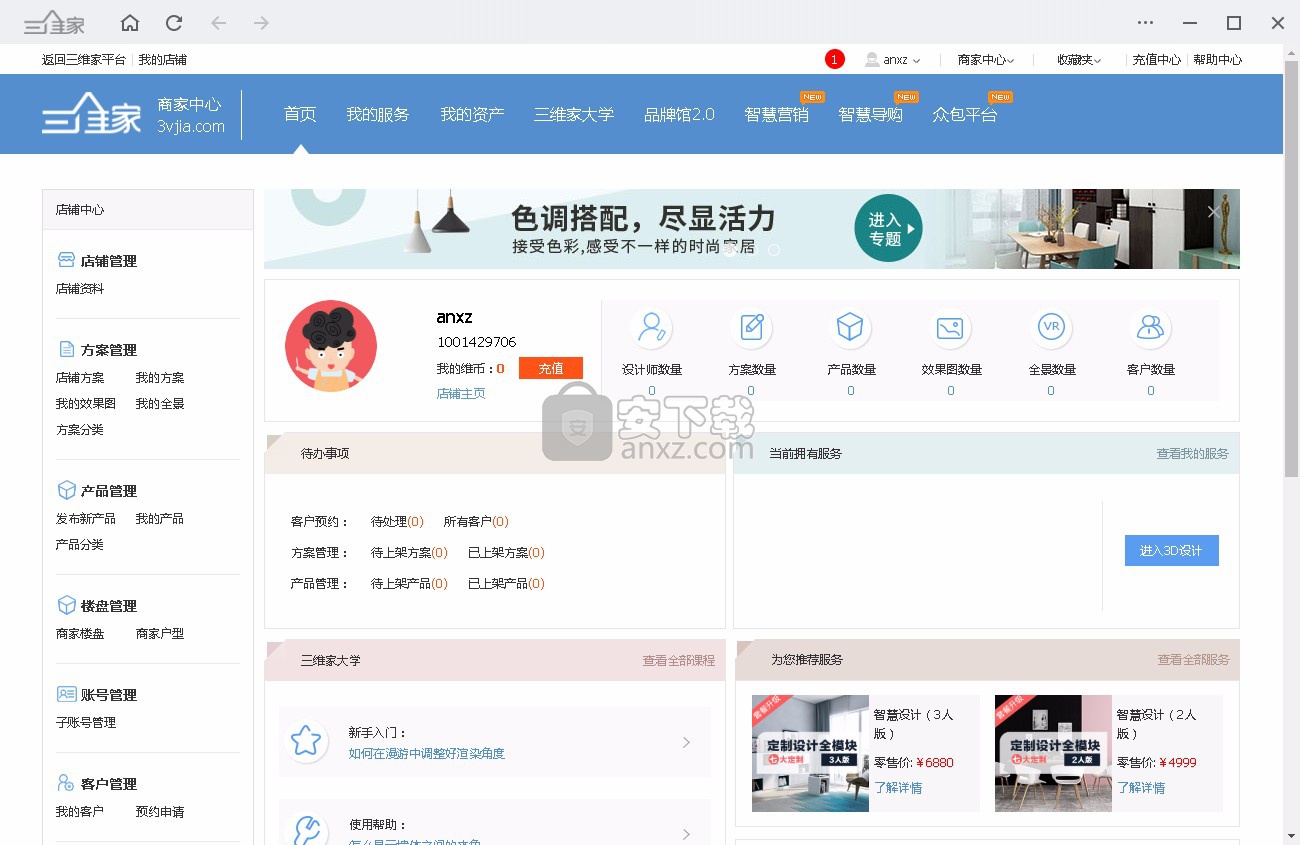Click the 进入3D设计 button
This screenshot has height=845, width=1300.
[x=1171, y=550]
